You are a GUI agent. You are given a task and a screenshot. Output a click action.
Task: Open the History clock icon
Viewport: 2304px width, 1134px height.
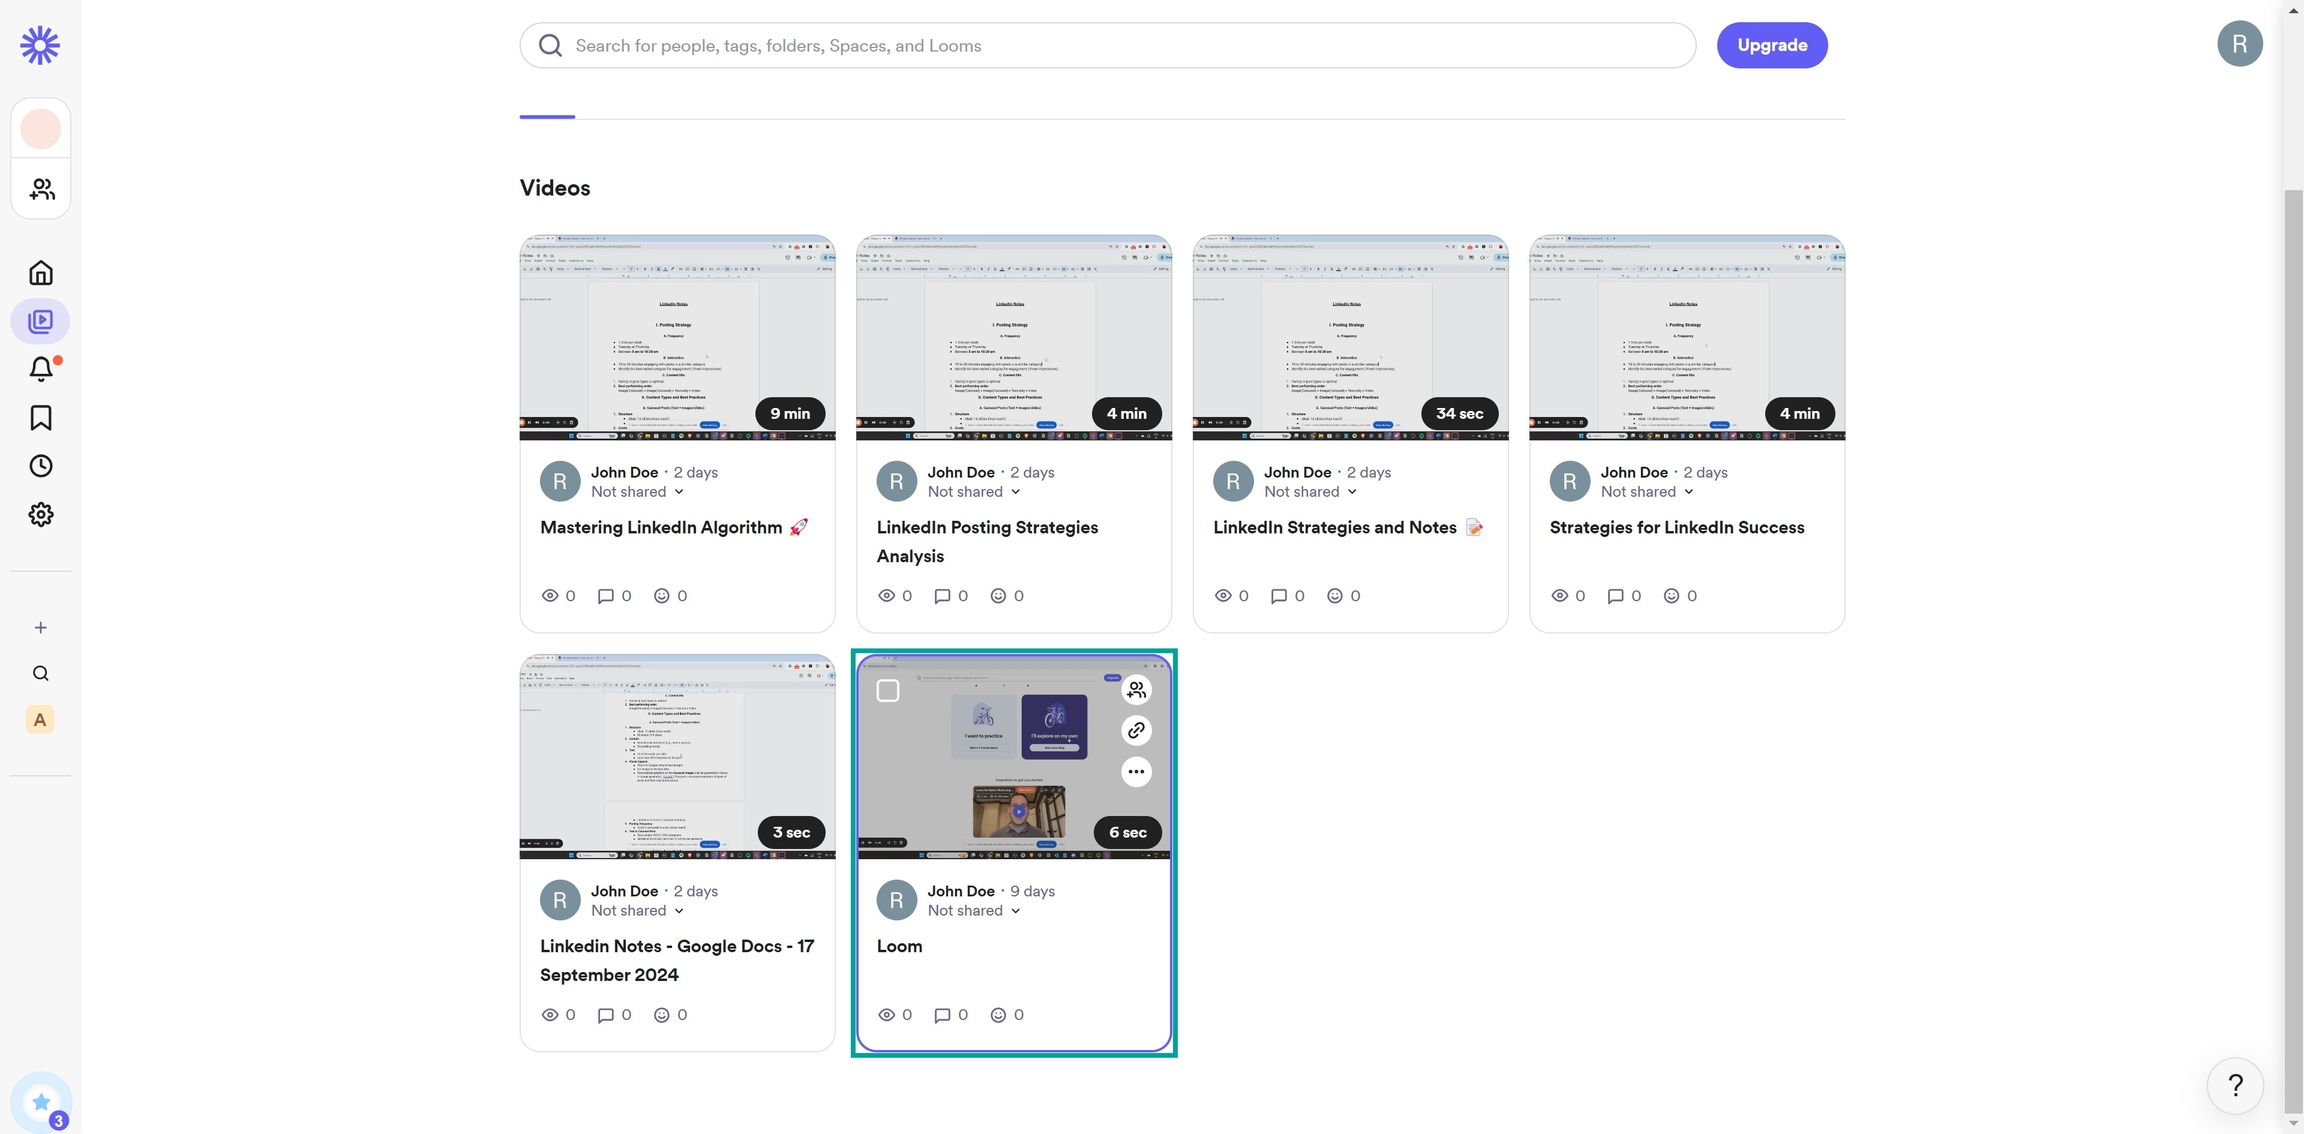[x=41, y=466]
